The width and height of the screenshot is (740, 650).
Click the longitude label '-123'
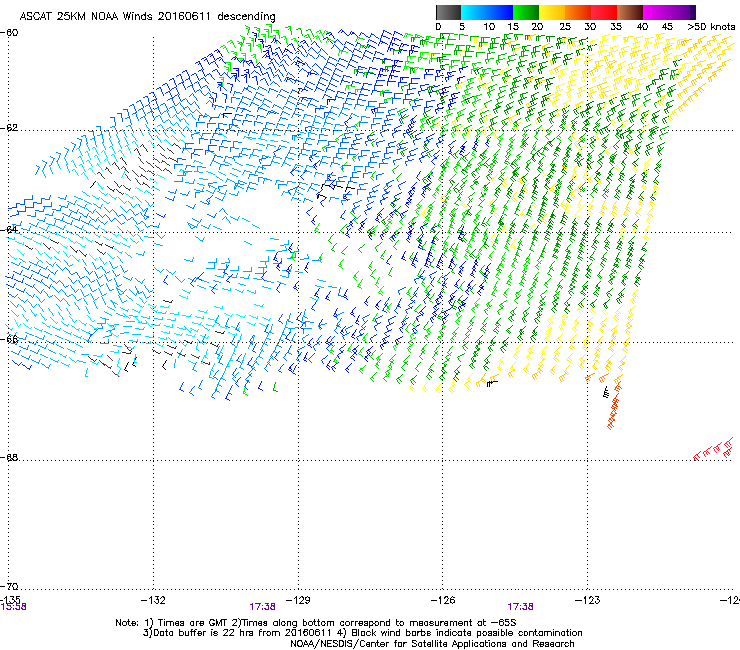588,600
